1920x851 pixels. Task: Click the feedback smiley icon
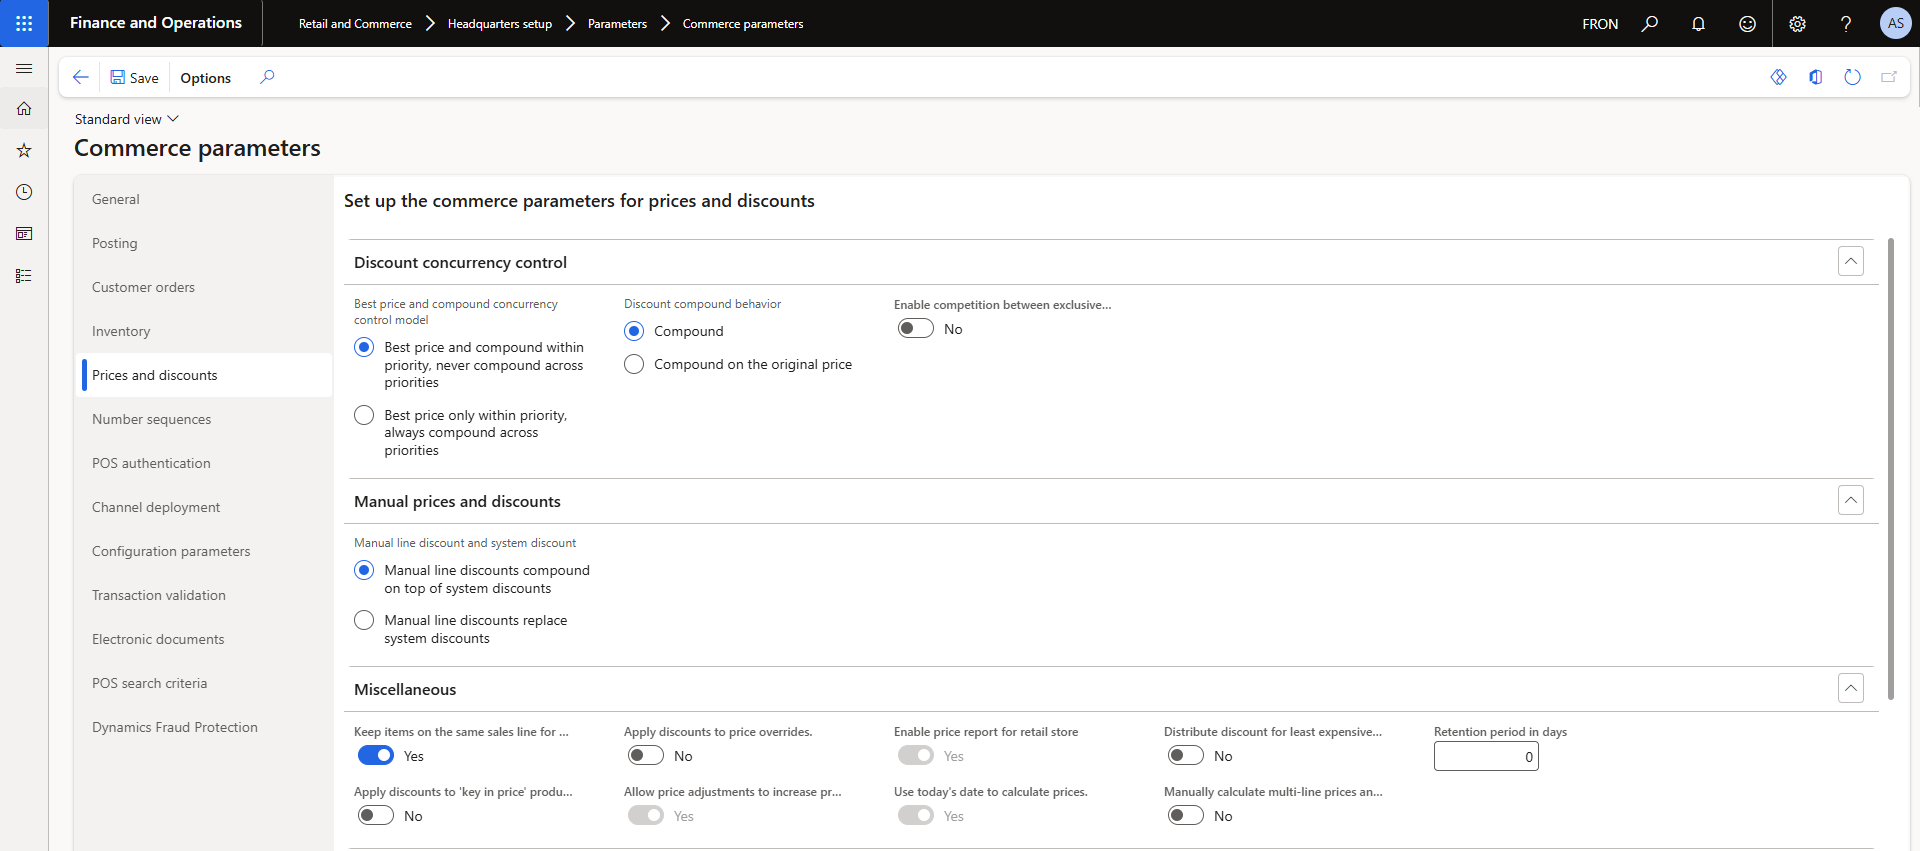pos(1747,24)
